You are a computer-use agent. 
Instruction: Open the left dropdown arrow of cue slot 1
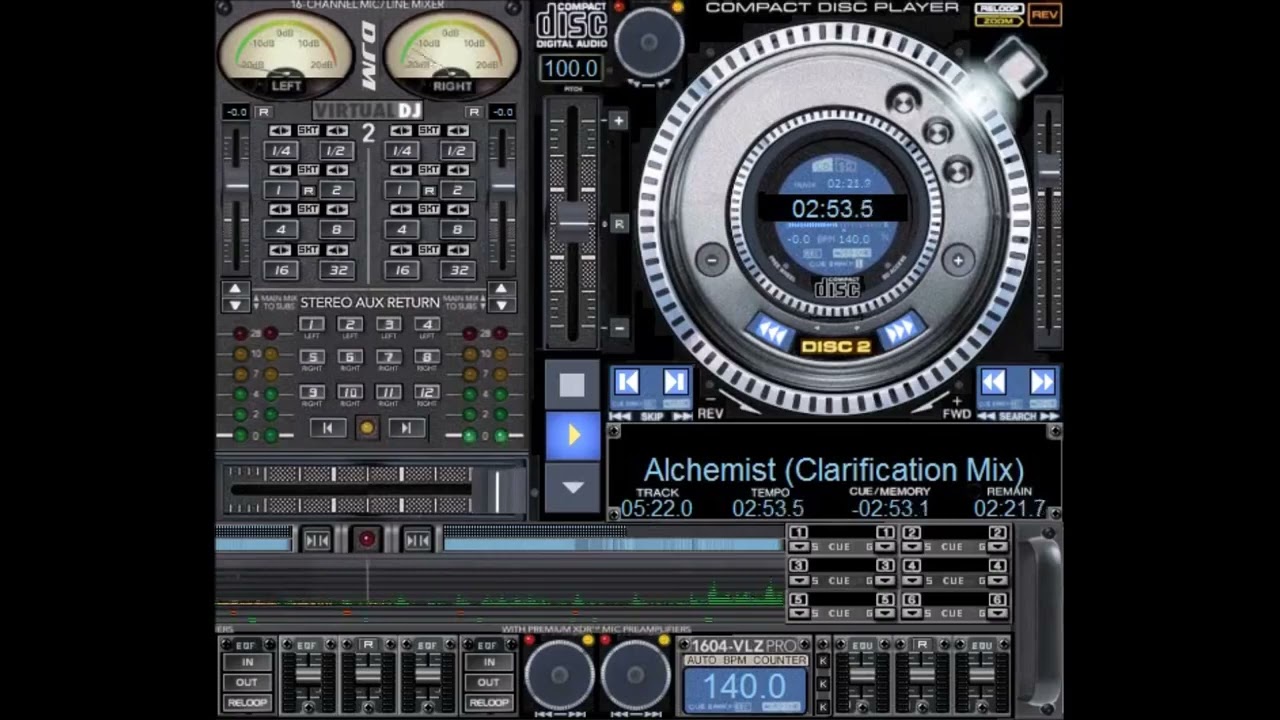(798, 547)
